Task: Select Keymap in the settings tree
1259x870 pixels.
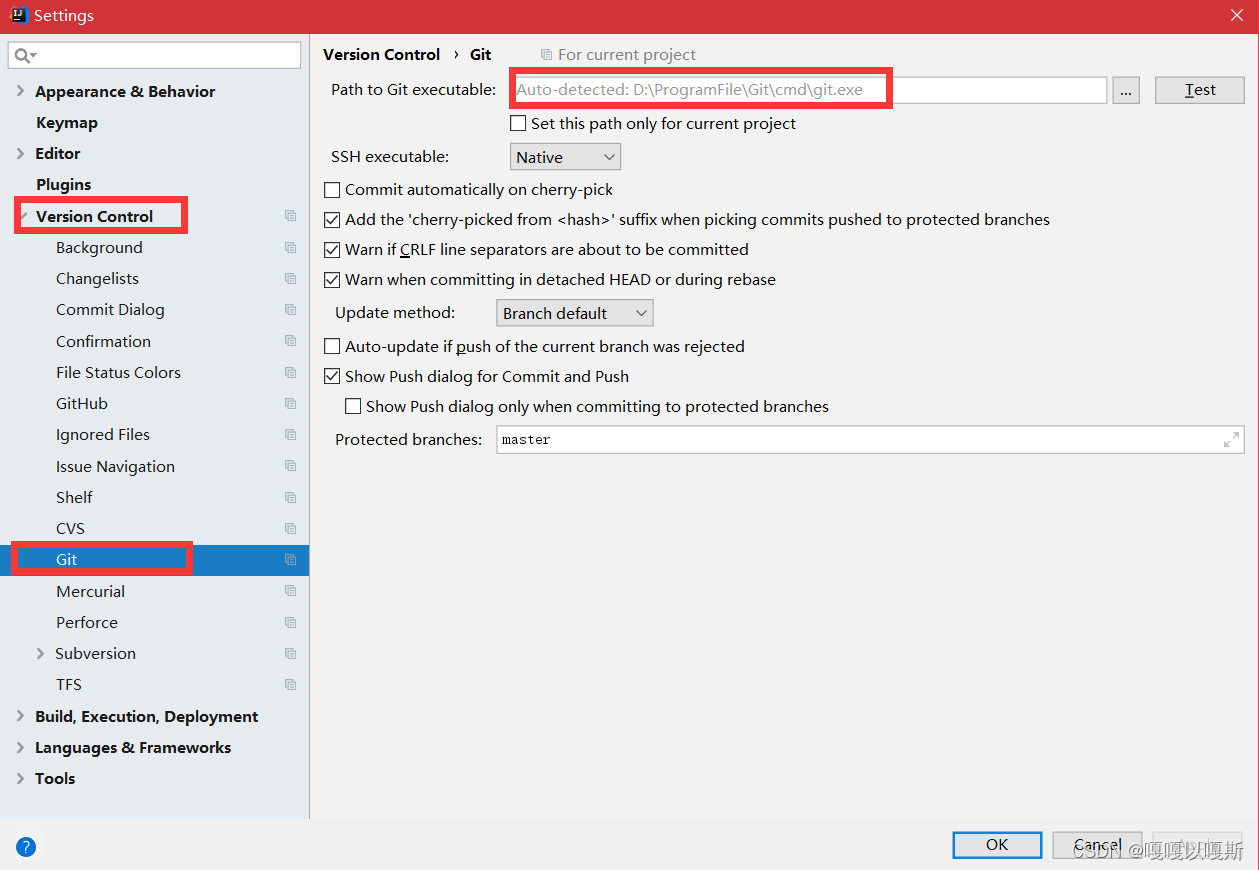Action: [67, 122]
